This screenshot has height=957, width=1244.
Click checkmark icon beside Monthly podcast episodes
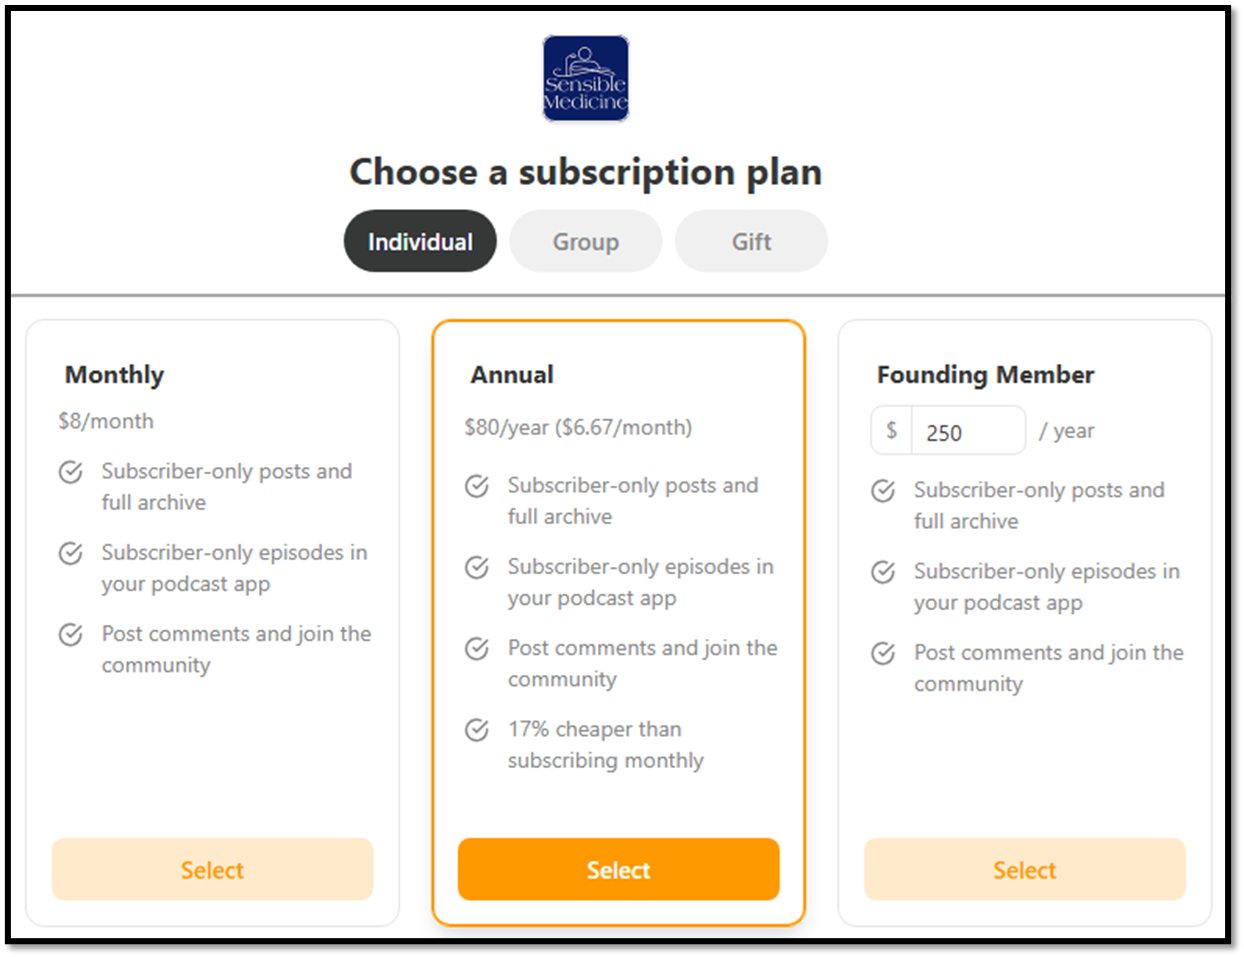coord(70,553)
